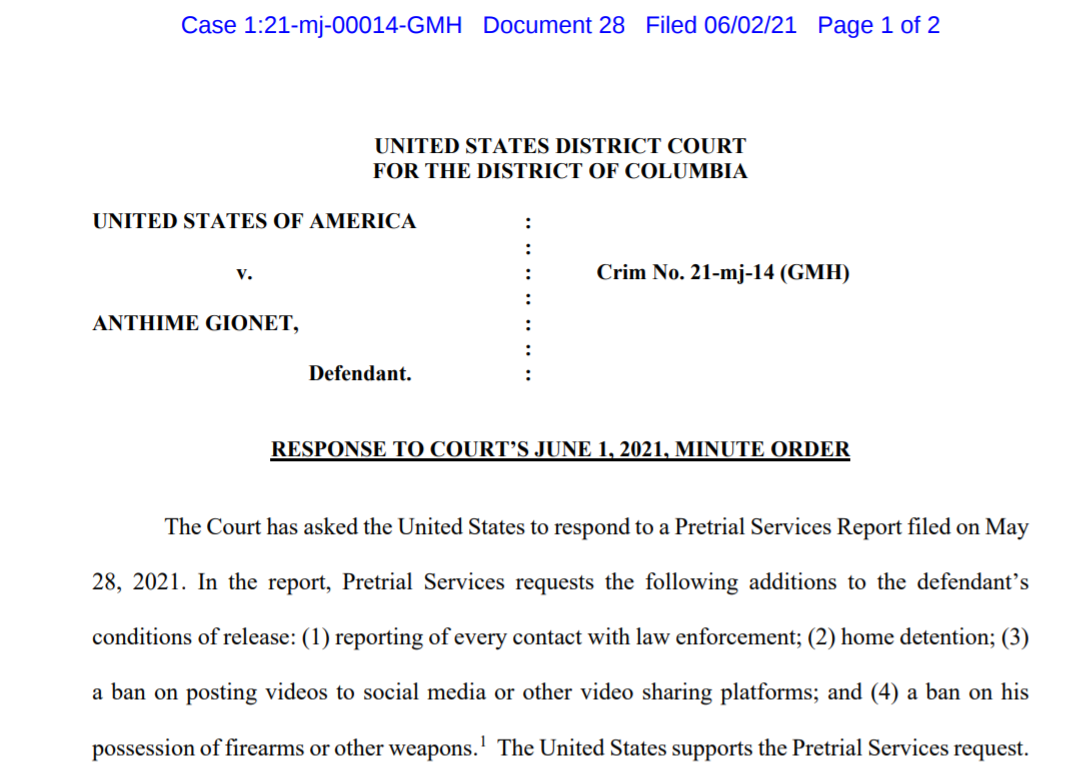Image resolution: width=1084 pixels, height=764 pixels.
Task: Click the heading 'UNITED STATES DISTRICT COURT'
Action: coord(560,146)
